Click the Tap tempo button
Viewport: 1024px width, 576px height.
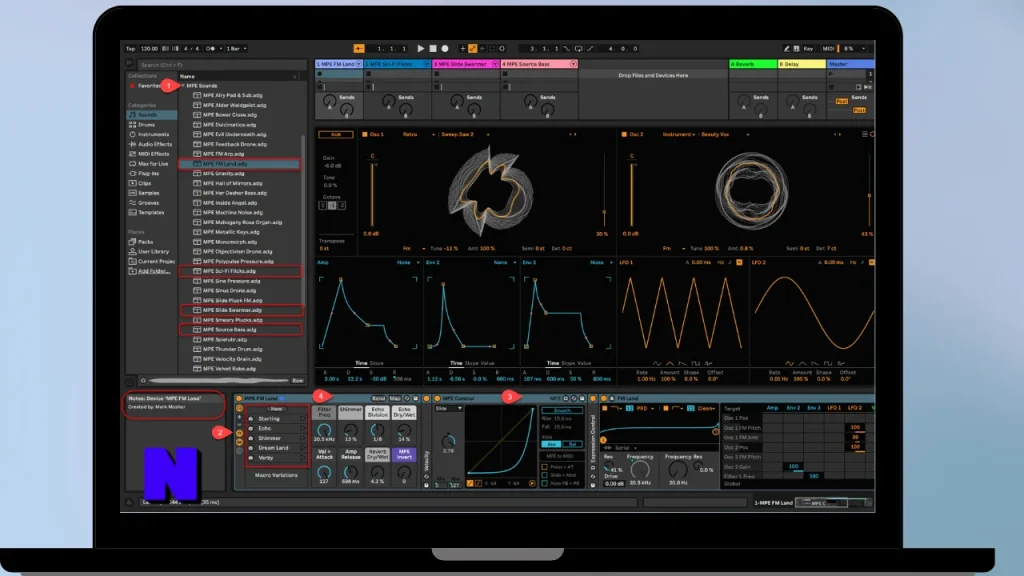pyautogui.click(x=131, y=48)
